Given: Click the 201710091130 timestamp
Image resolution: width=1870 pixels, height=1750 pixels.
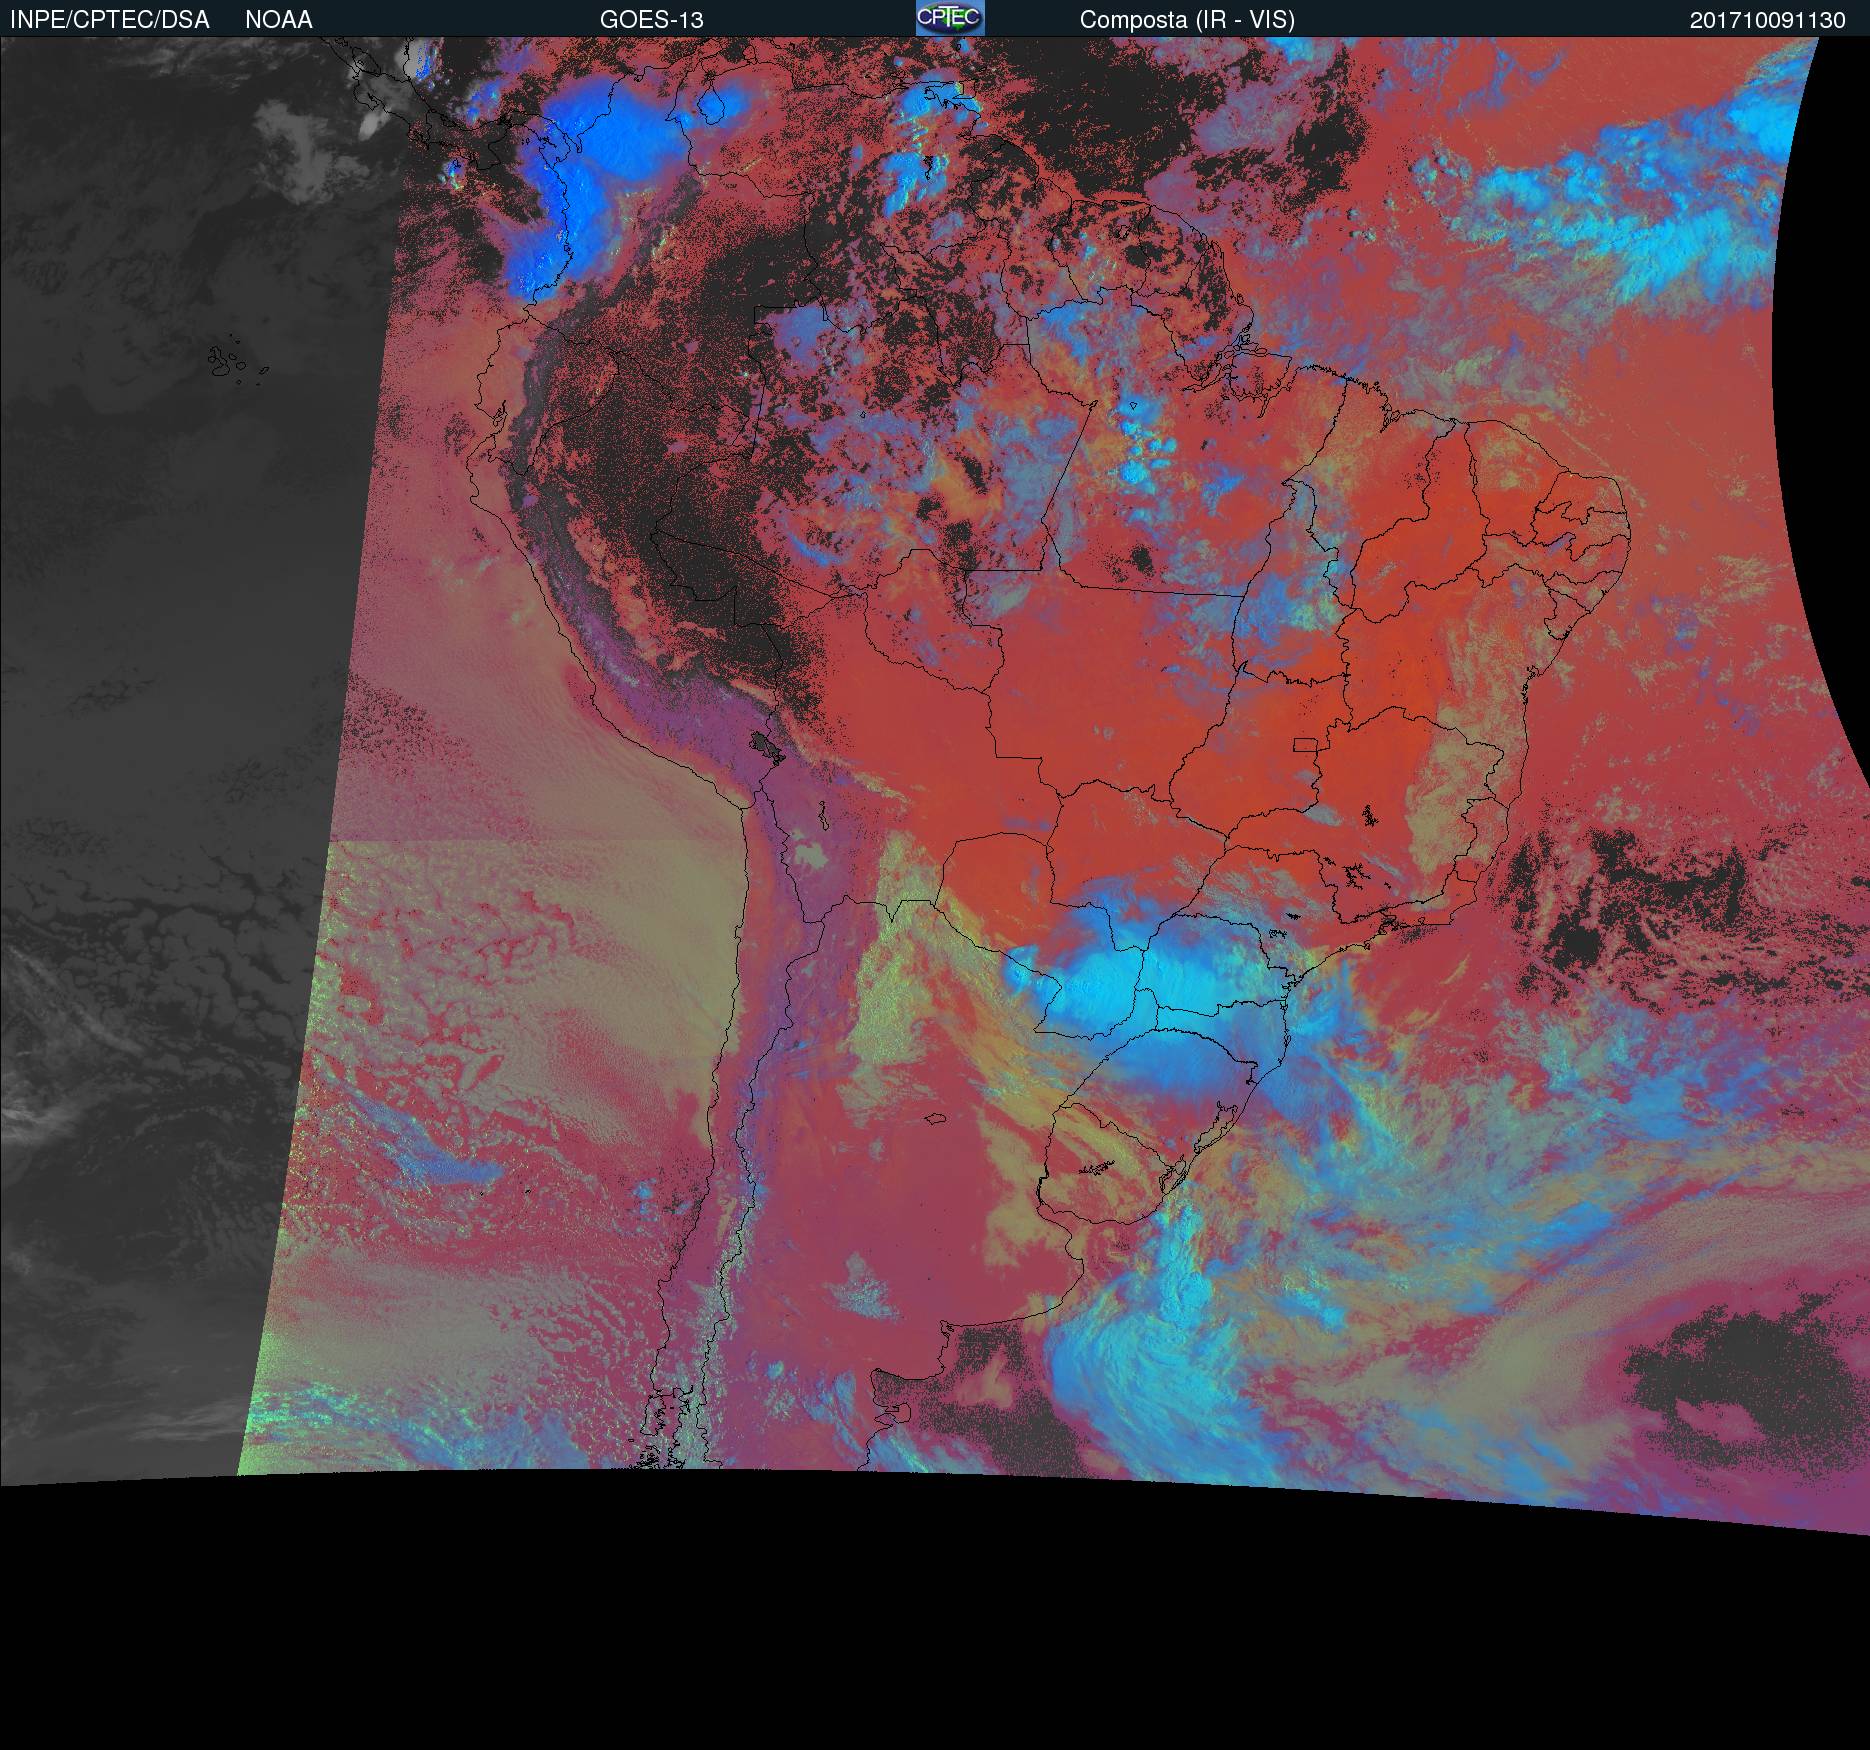Looking at the screenshot, I should pyautogui.click(x=1767, y=20).
